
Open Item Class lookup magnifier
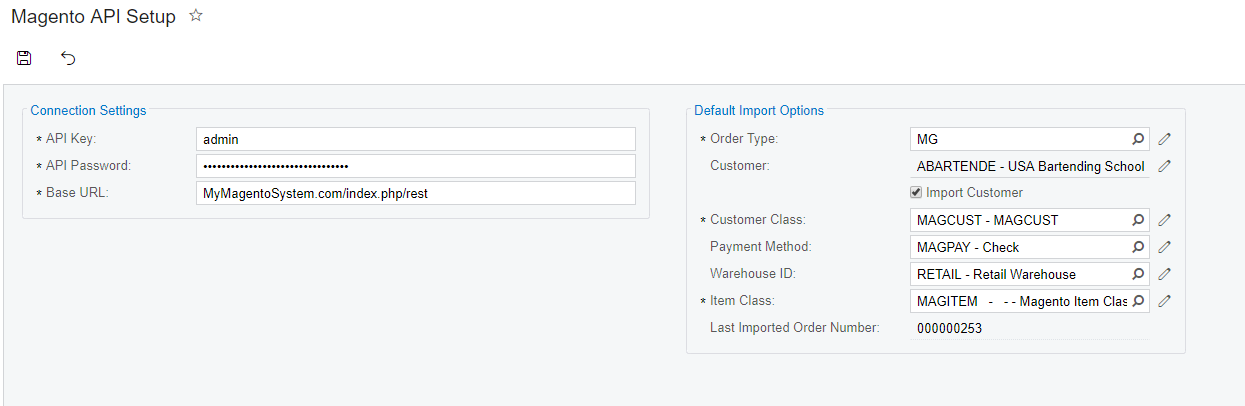tap(1138, 301)
